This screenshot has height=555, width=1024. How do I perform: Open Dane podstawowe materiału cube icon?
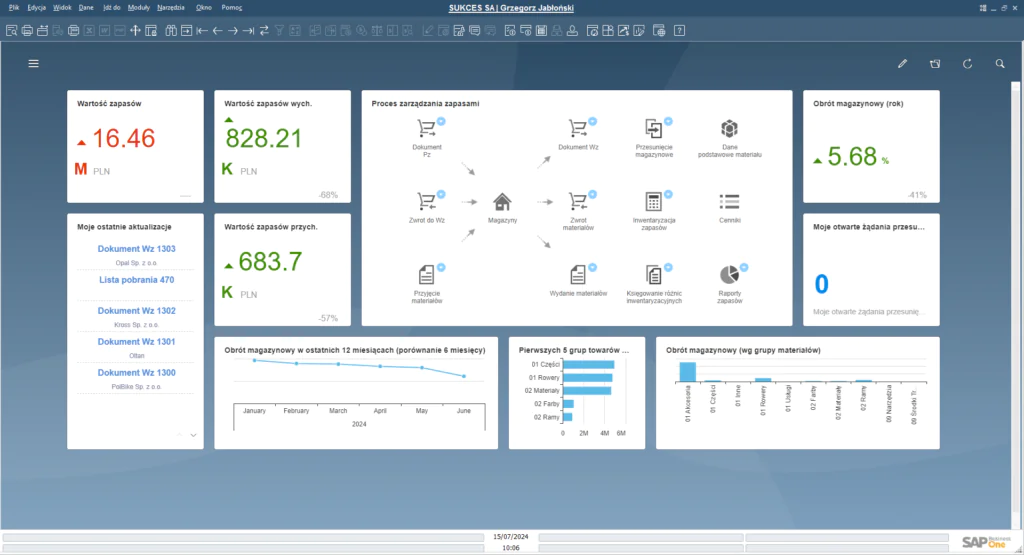pos(729,129)
